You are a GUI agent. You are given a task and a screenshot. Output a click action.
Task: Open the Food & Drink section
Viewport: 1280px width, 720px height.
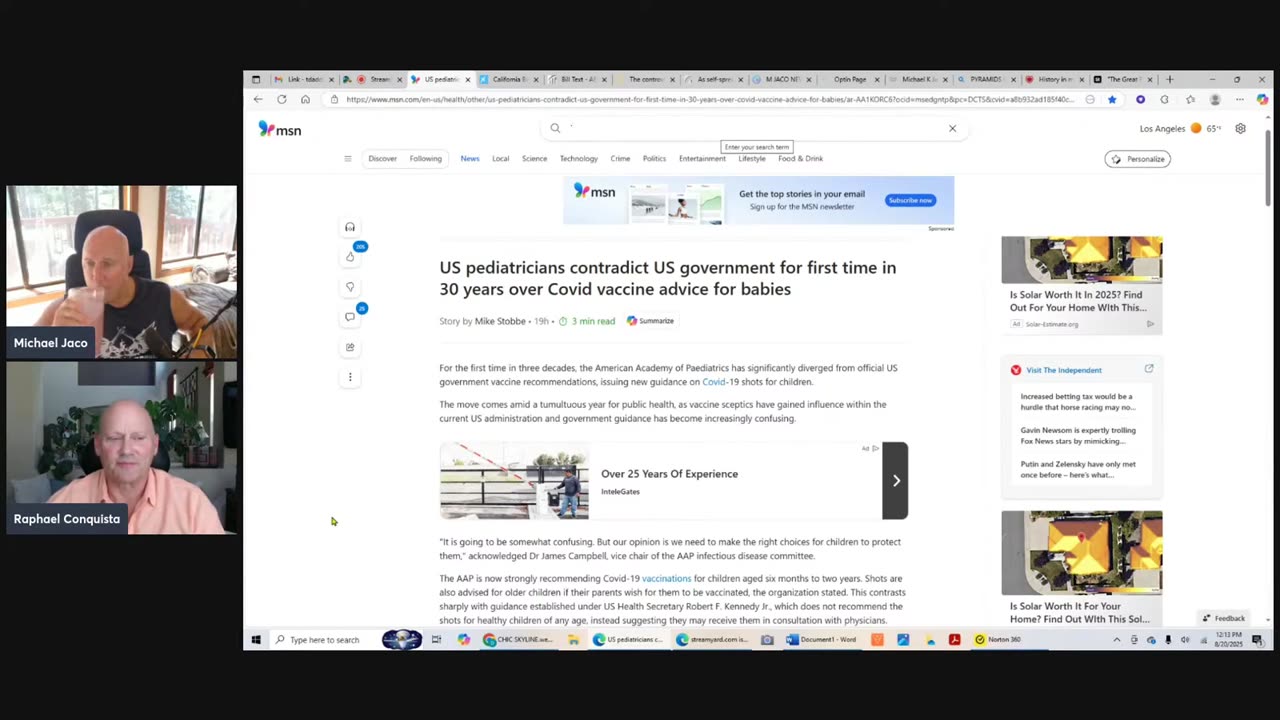click(x=800, y=158)
